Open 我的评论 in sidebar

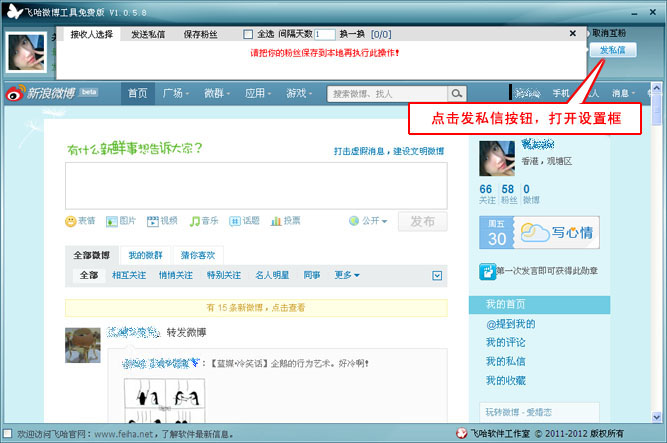point(506,343)
